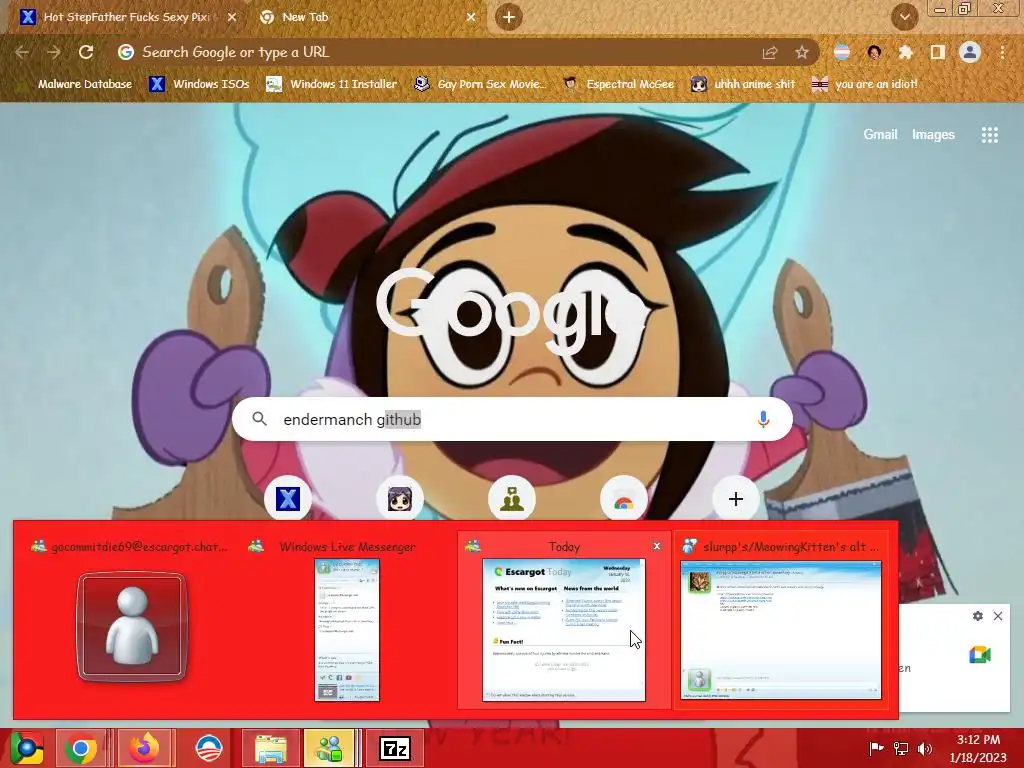Open the Images link
Image resolution: width=1024 pixels, height=768 pixels.
click(933, 135)
